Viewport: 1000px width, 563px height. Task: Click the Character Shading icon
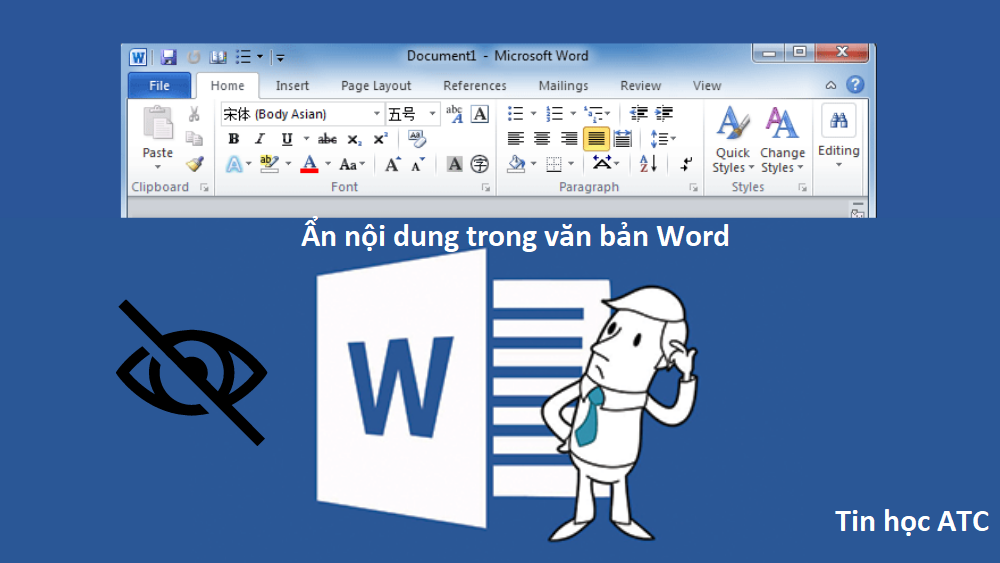point(454,165)
